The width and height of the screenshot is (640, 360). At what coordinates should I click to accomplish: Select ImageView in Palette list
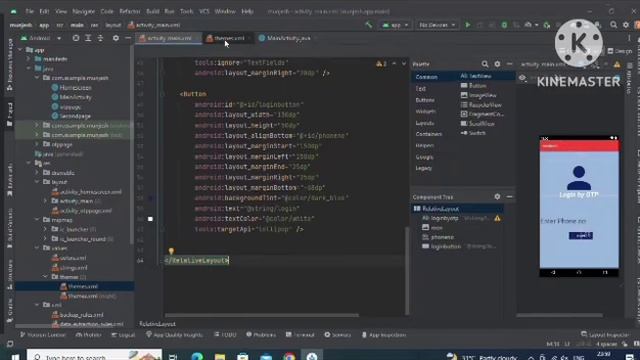click(478, 95)
